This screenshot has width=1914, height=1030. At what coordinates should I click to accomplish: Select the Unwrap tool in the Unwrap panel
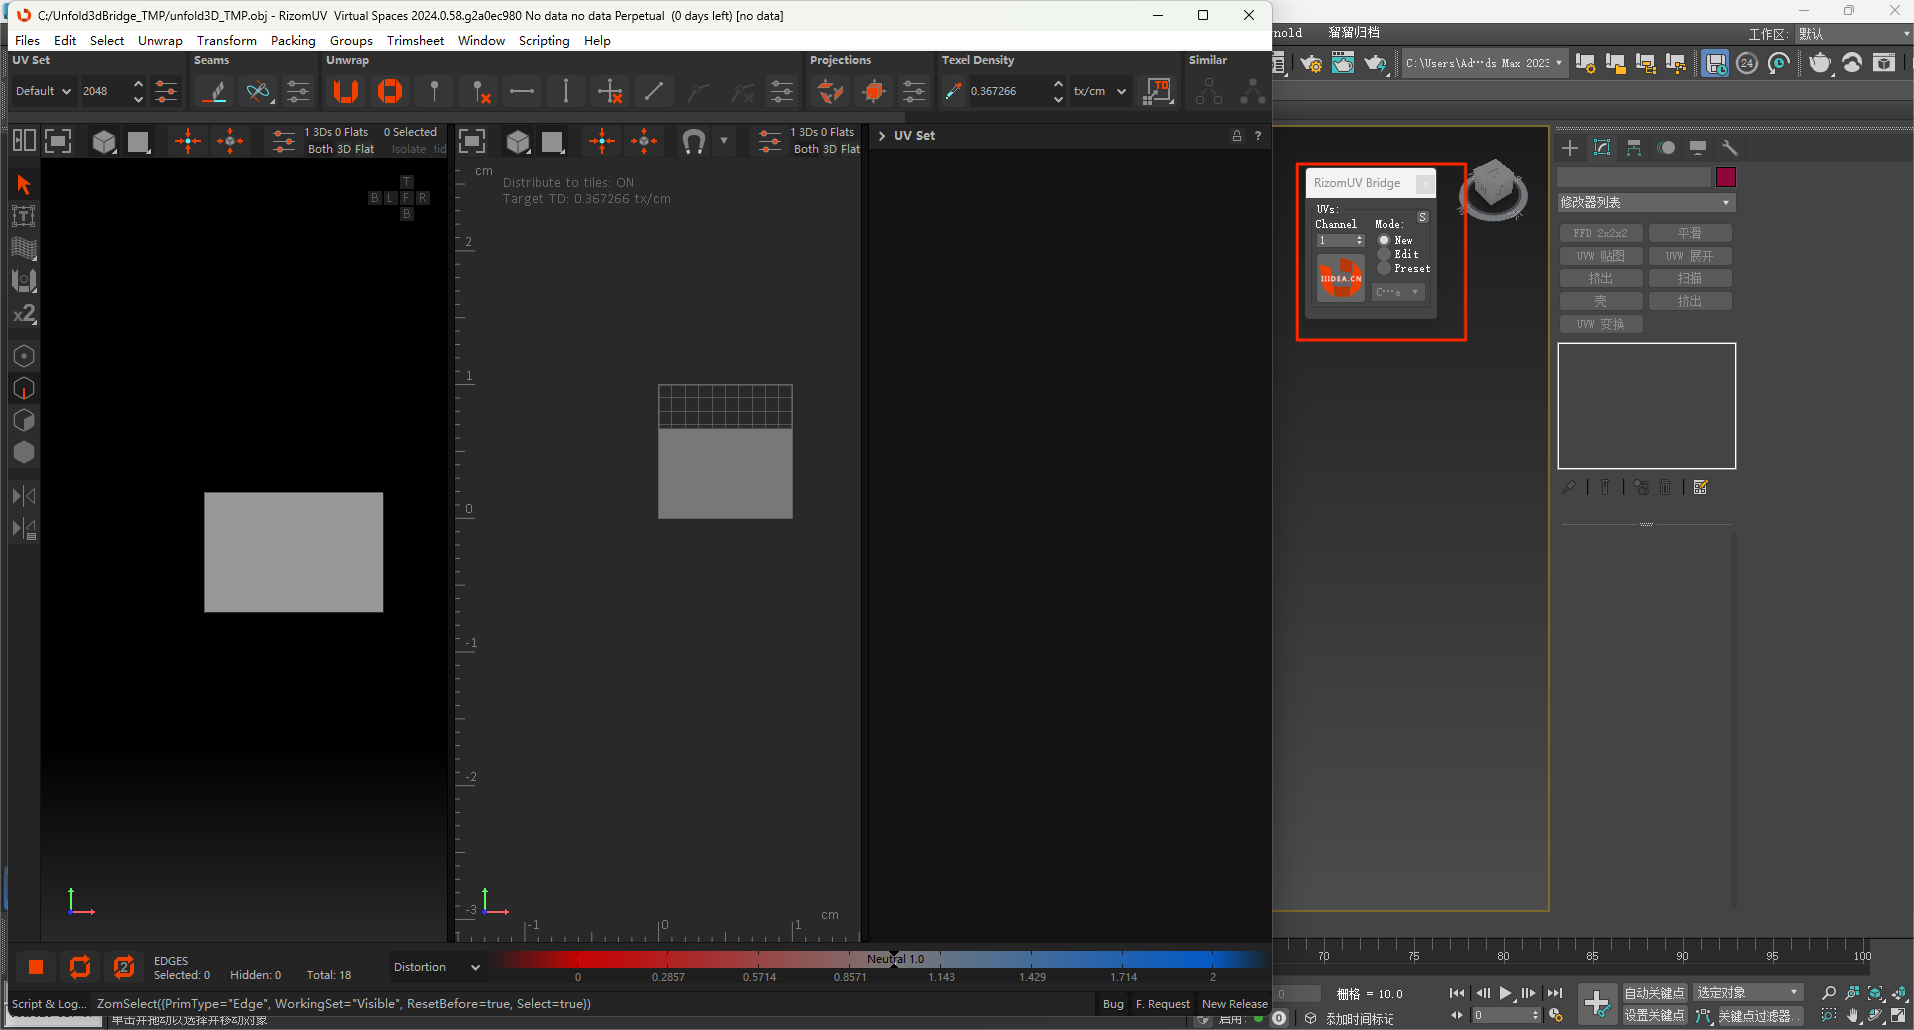coord(346,91)
